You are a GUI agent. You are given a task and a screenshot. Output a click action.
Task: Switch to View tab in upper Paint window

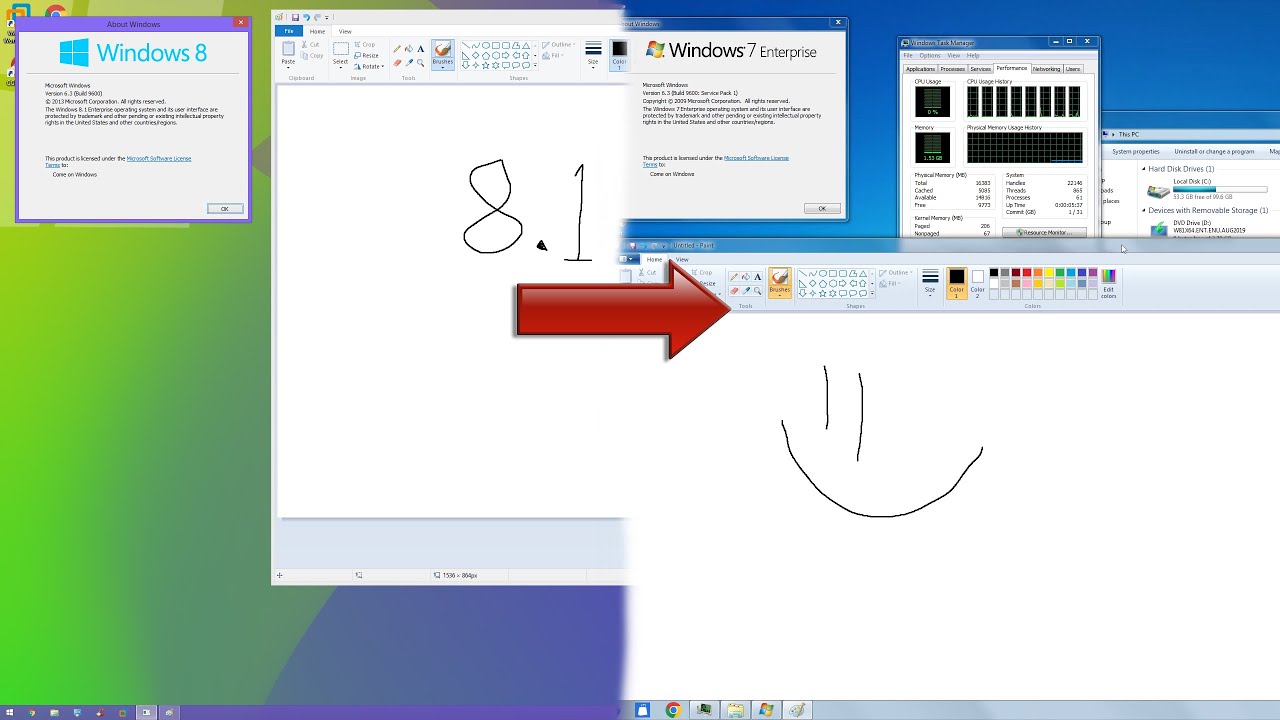click(x=345, y=31)
